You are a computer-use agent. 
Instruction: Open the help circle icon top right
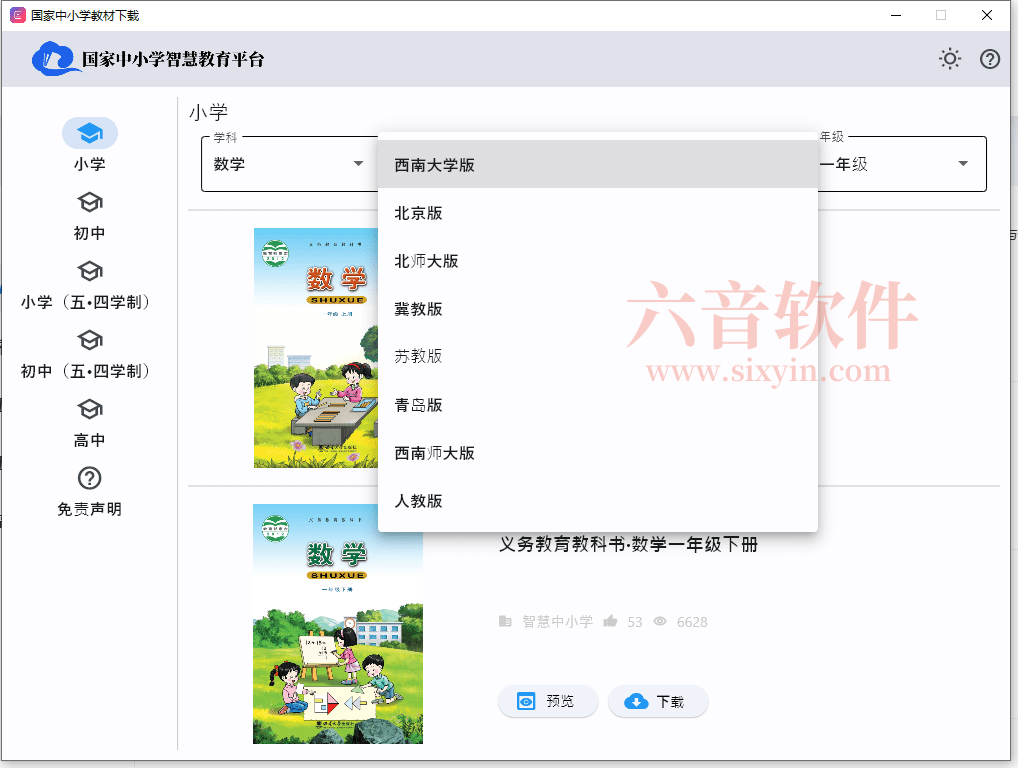coord(990,59)
